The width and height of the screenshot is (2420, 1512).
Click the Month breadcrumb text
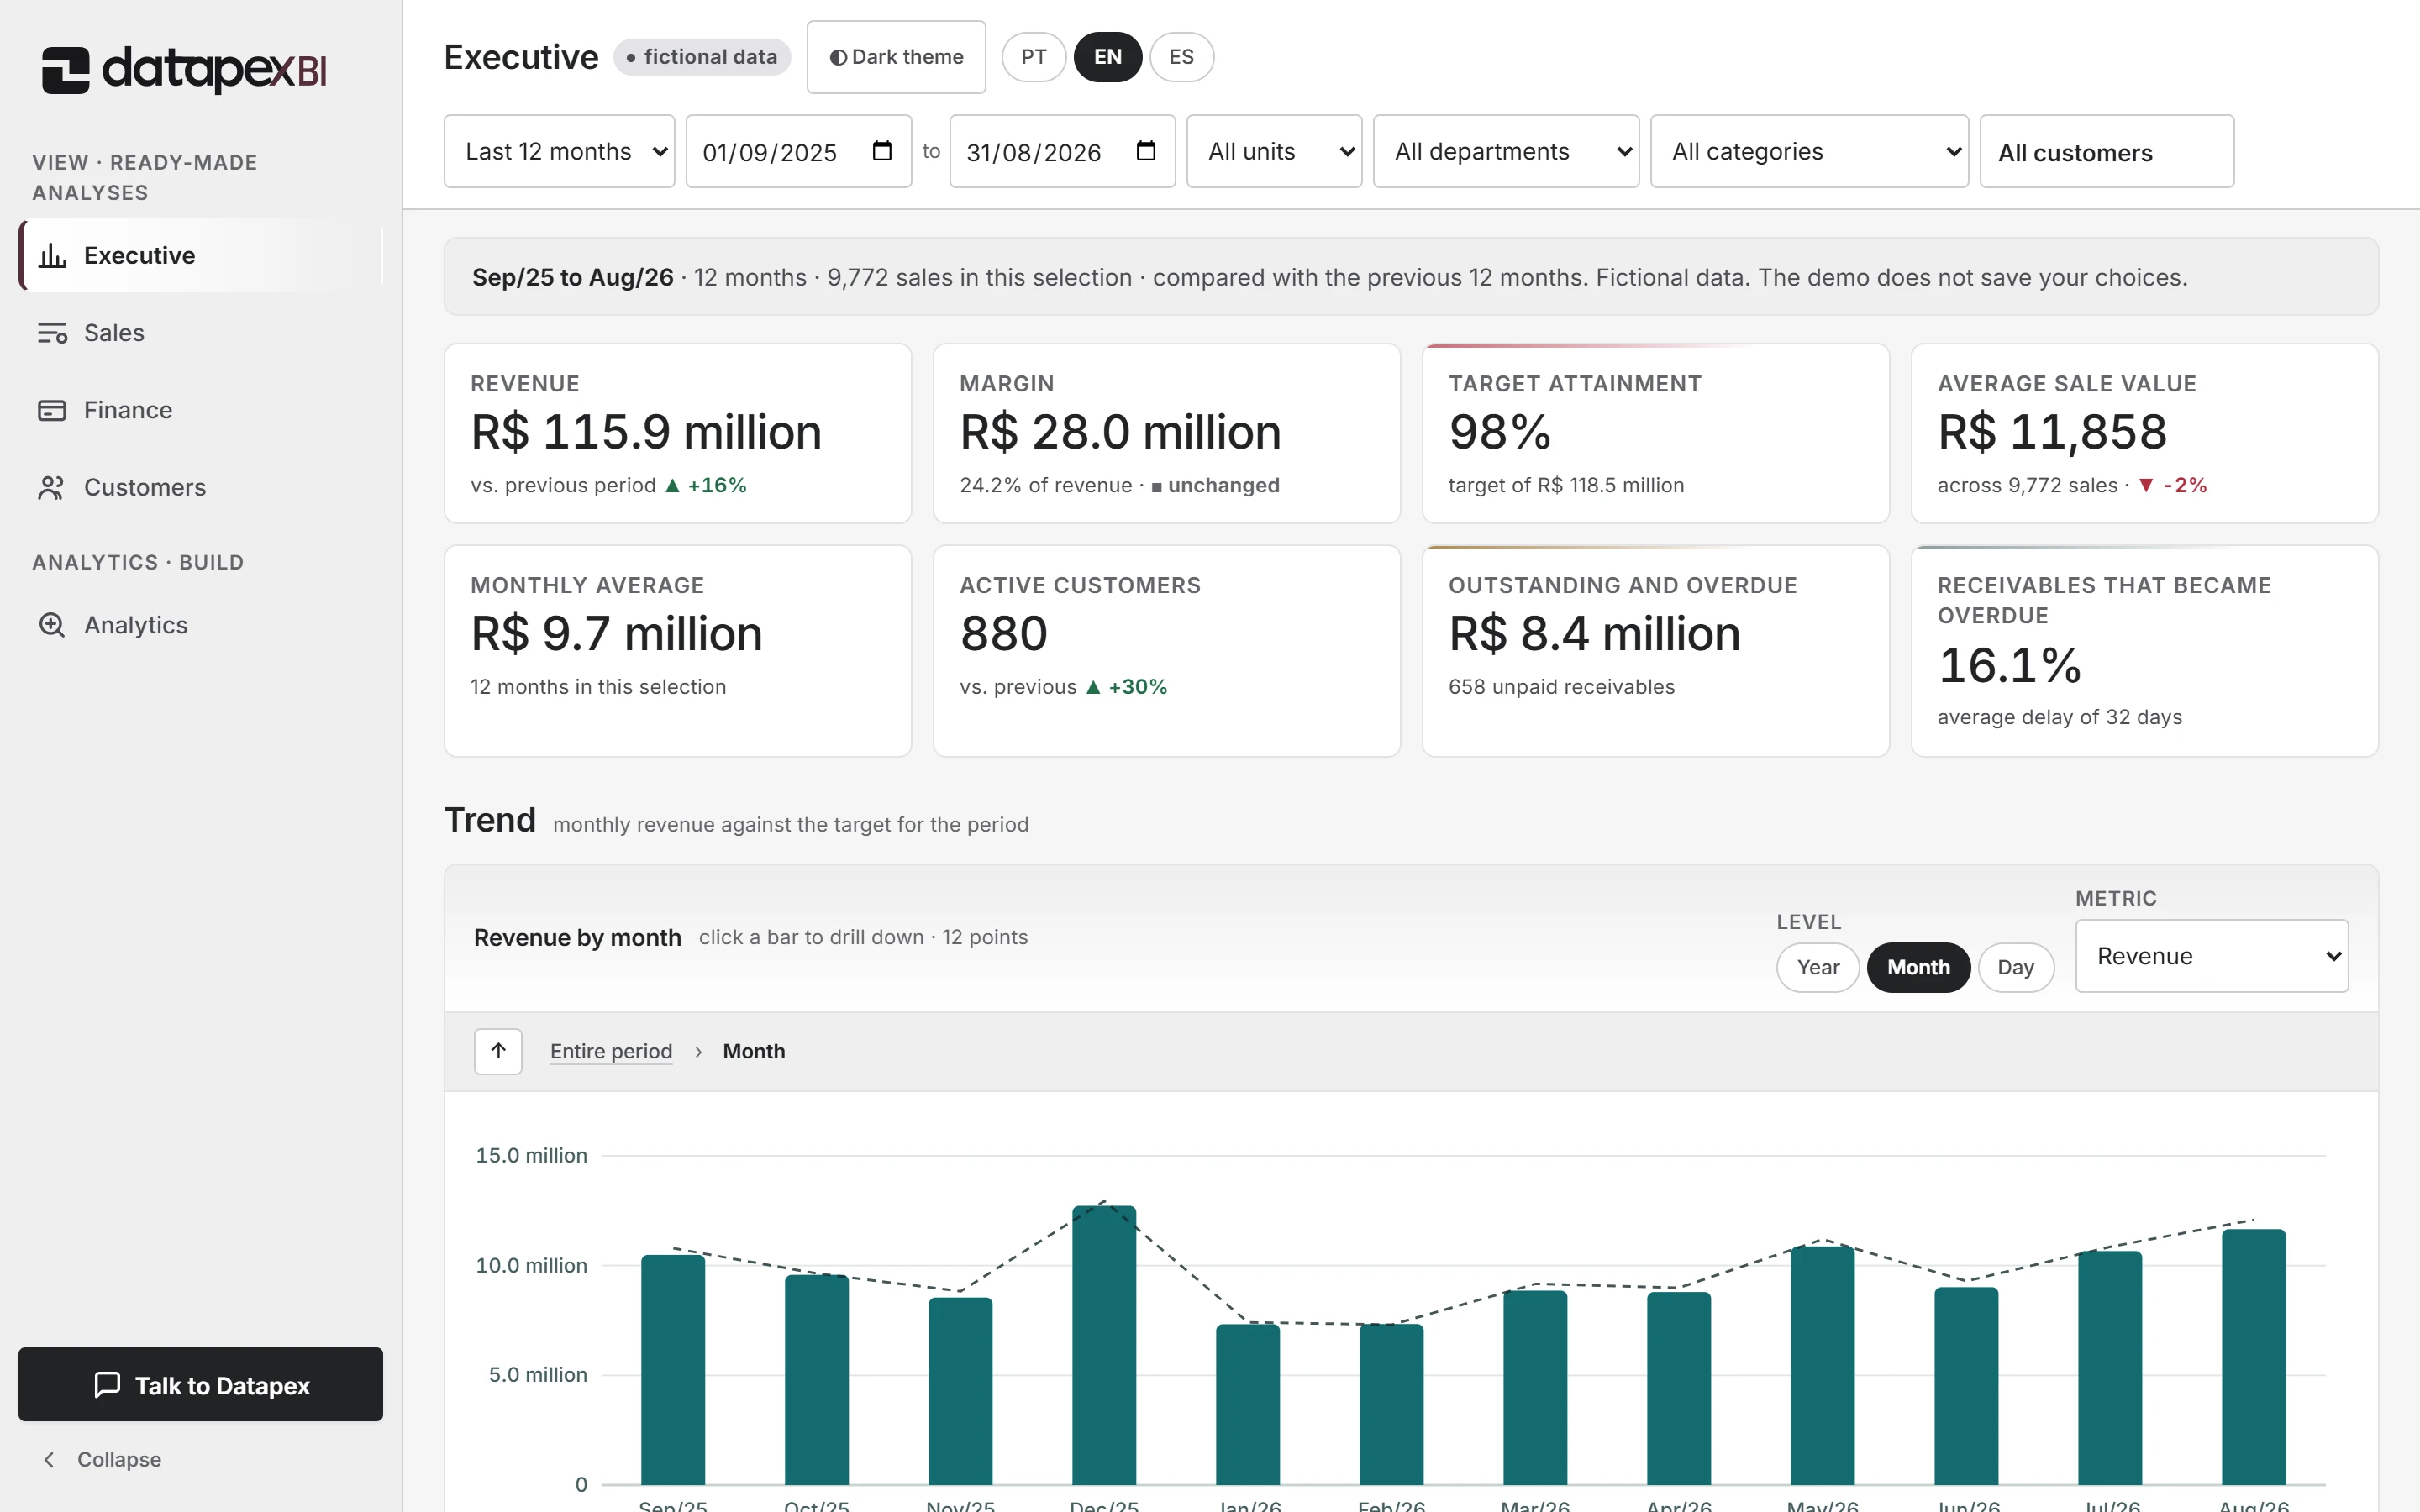tap(754, 1051)
